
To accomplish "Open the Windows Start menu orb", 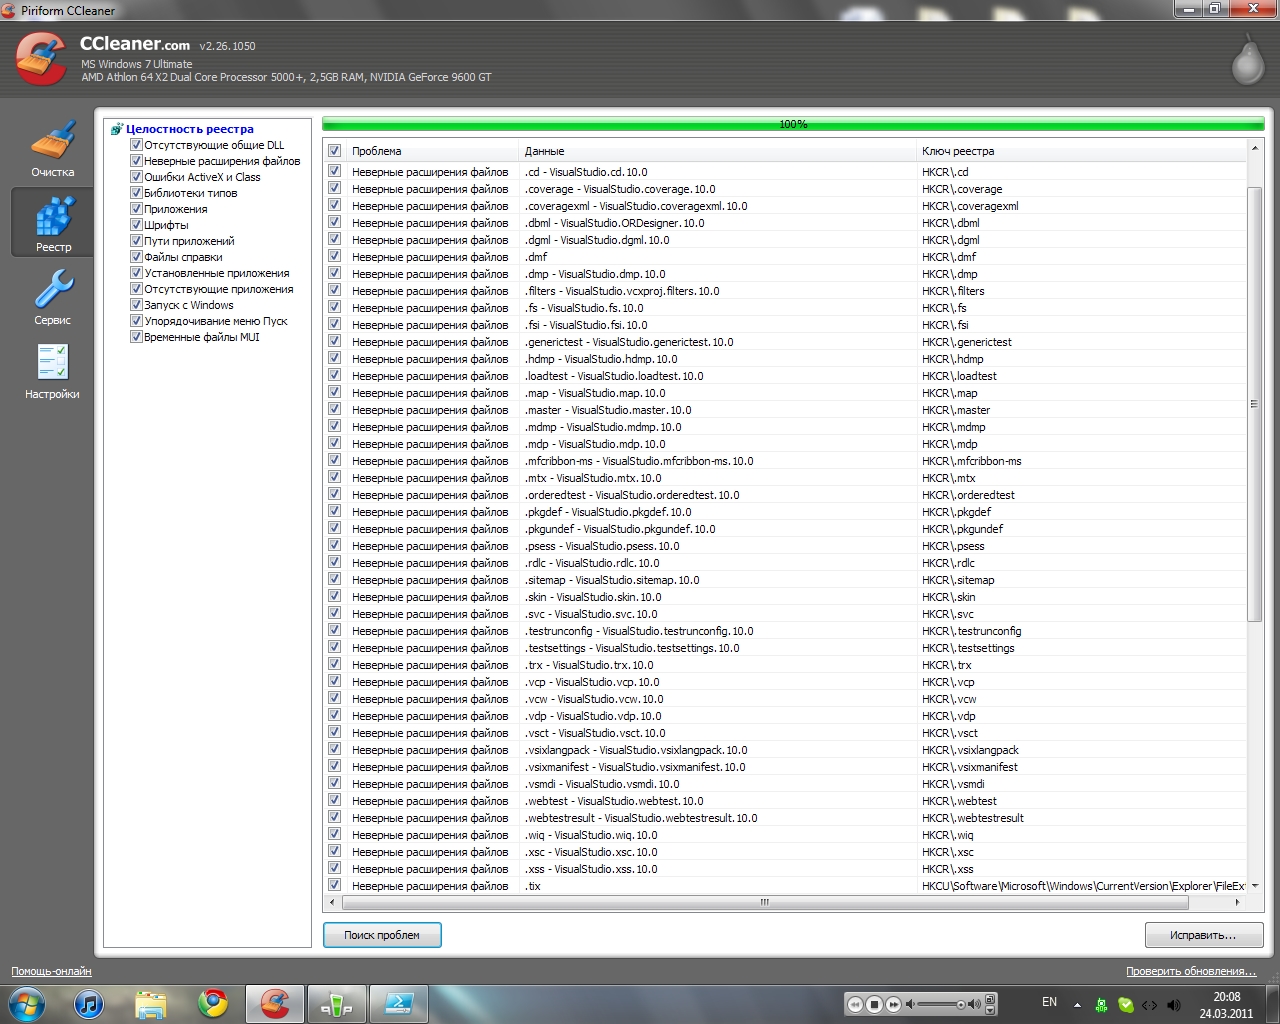I will [27, 1003].
